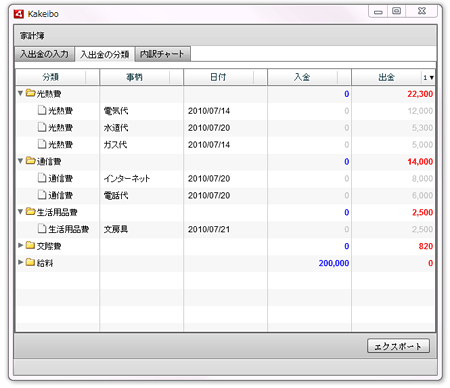450x388 pixels.
Task: Open the 内訳チャート tab
Action: coord(162,54)
